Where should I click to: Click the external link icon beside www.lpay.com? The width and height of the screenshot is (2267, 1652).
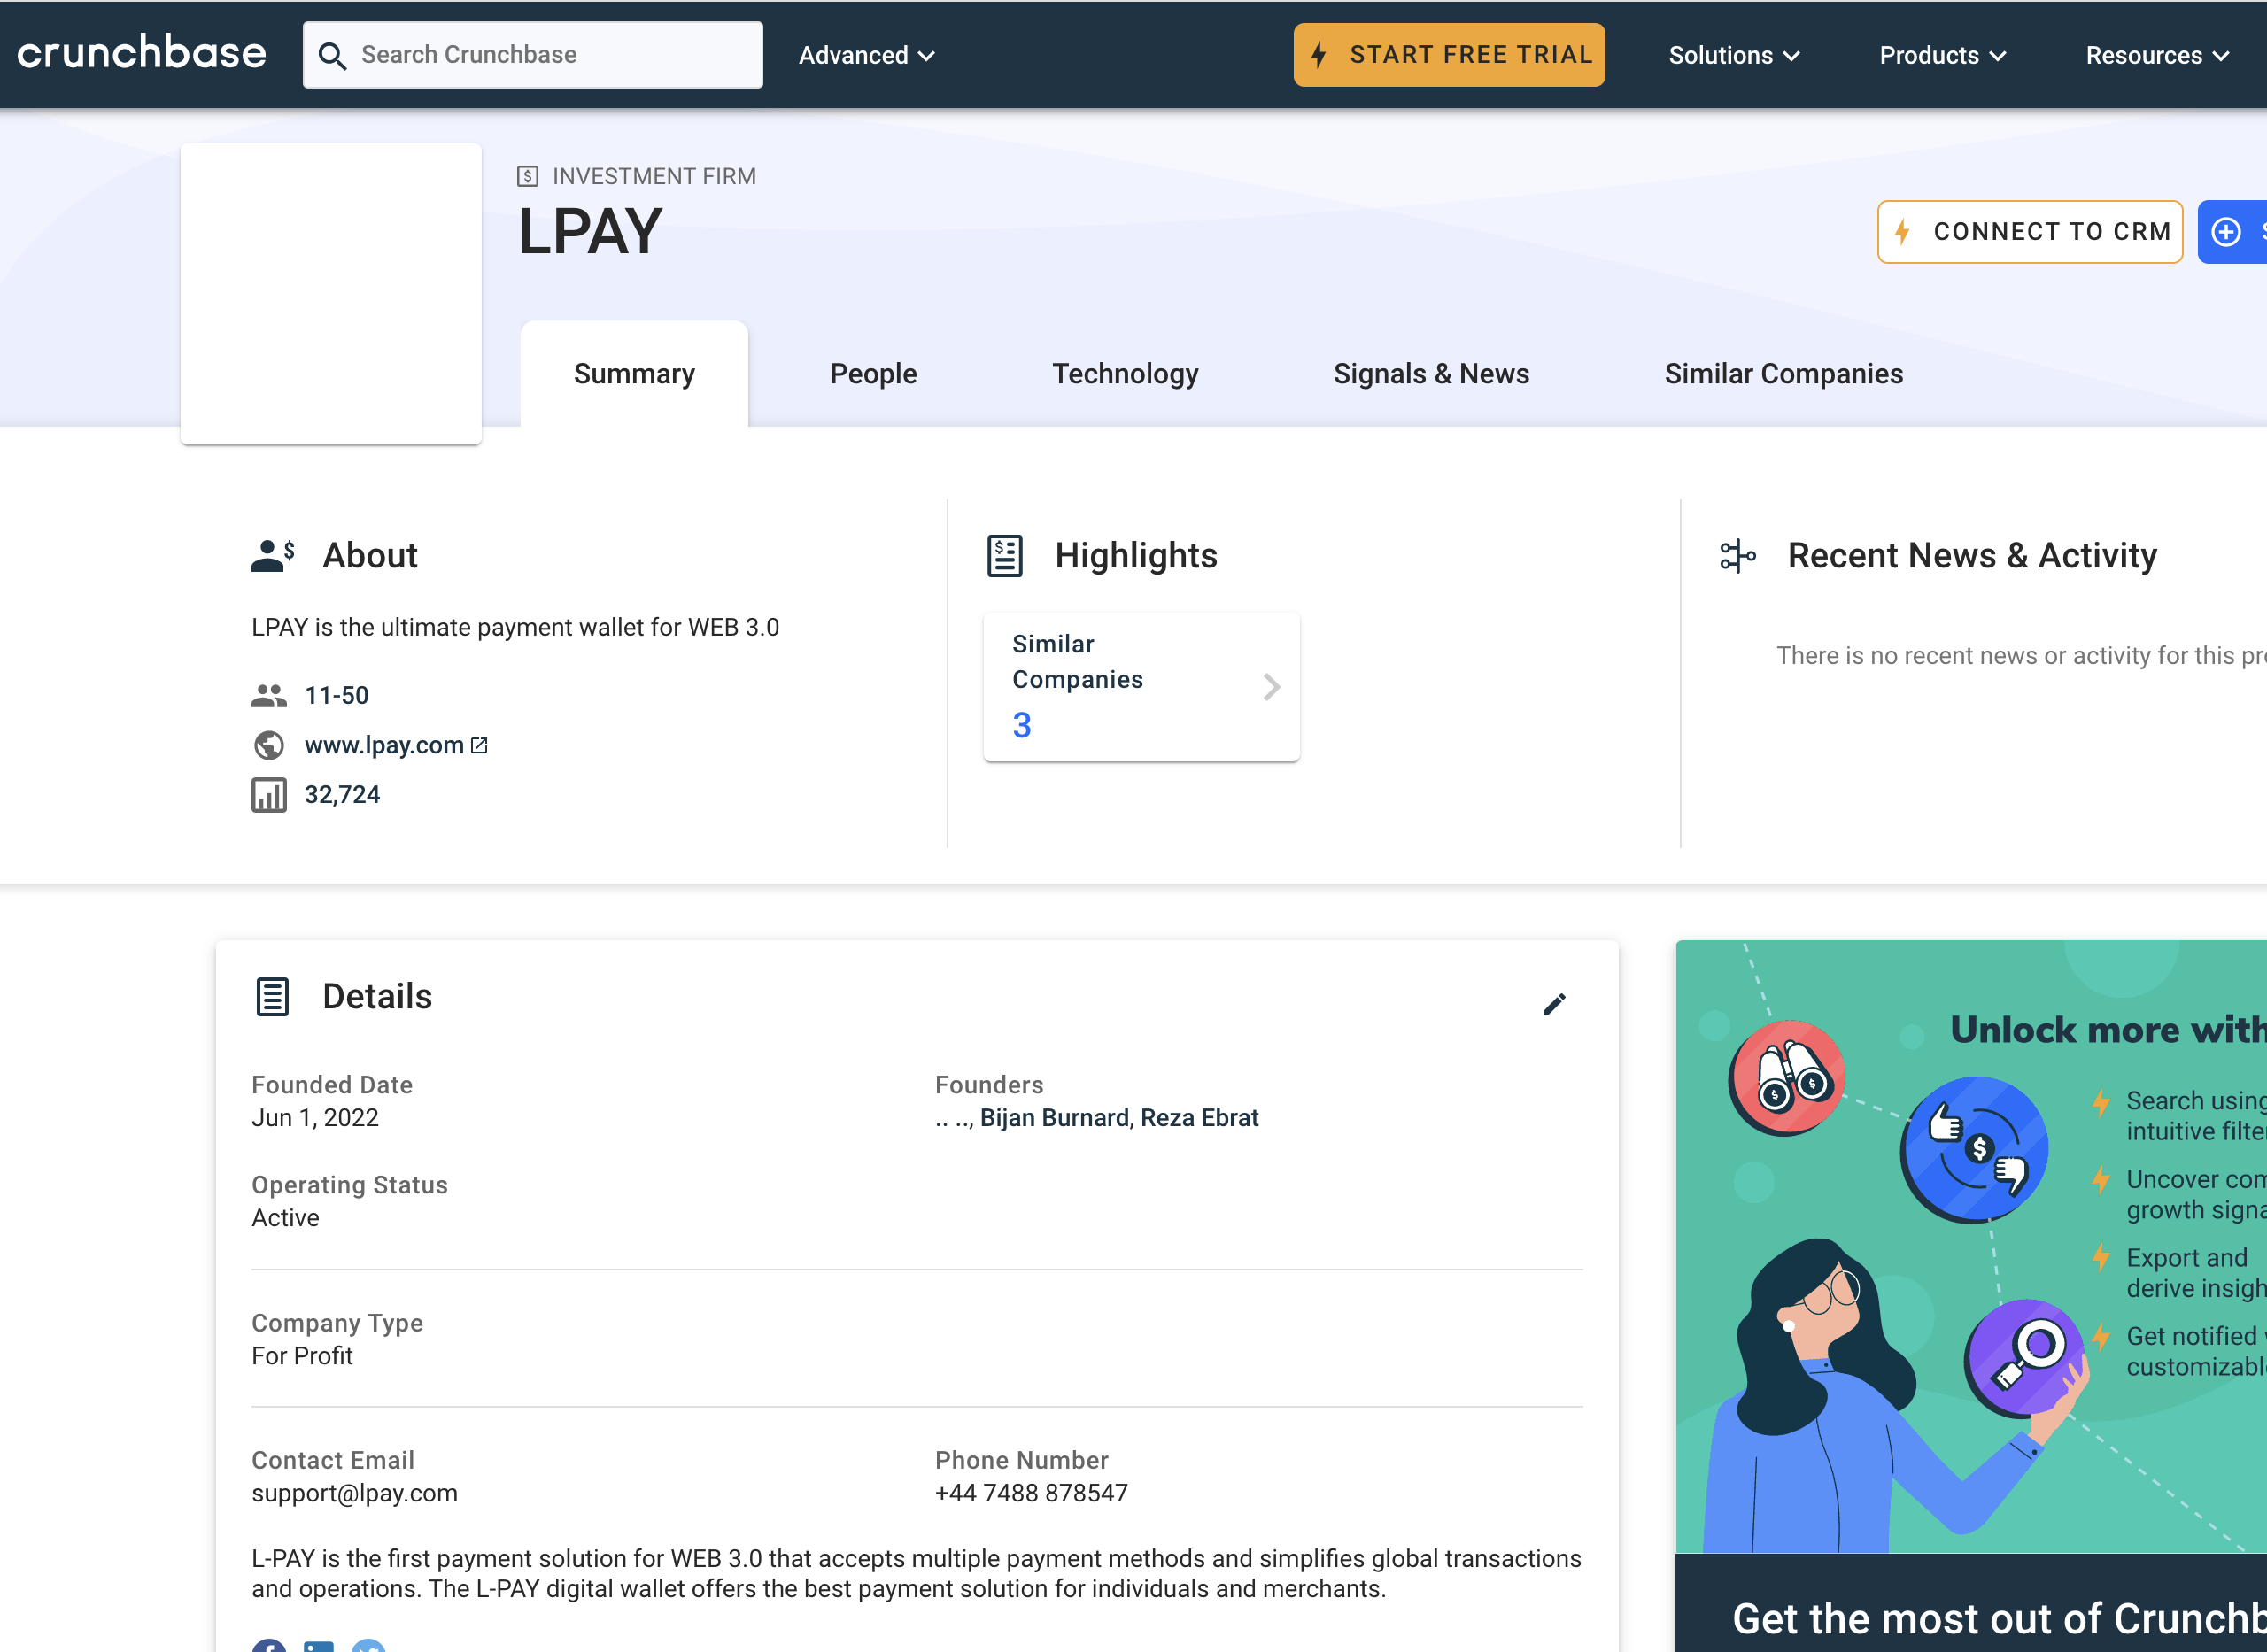point(479,745)
